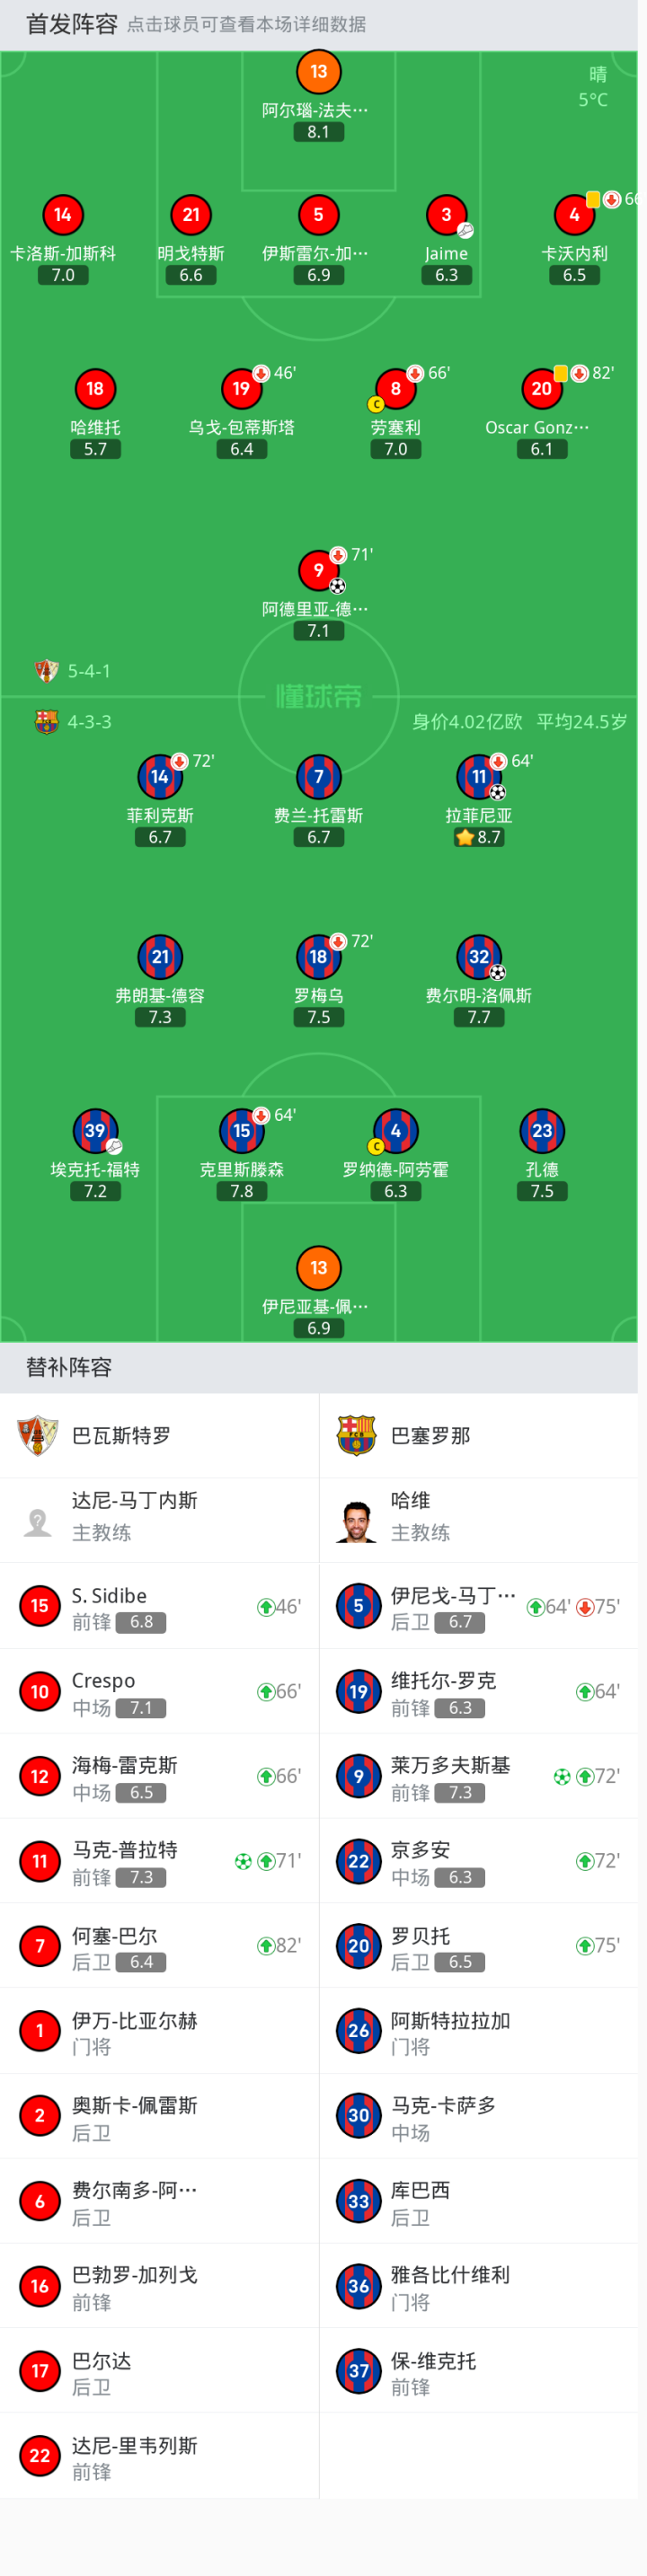Image resolution: width=647 pixels, height=2576 pixels.
Task: Open 劳塞利 number 8 captain badge
Action: 395,389
